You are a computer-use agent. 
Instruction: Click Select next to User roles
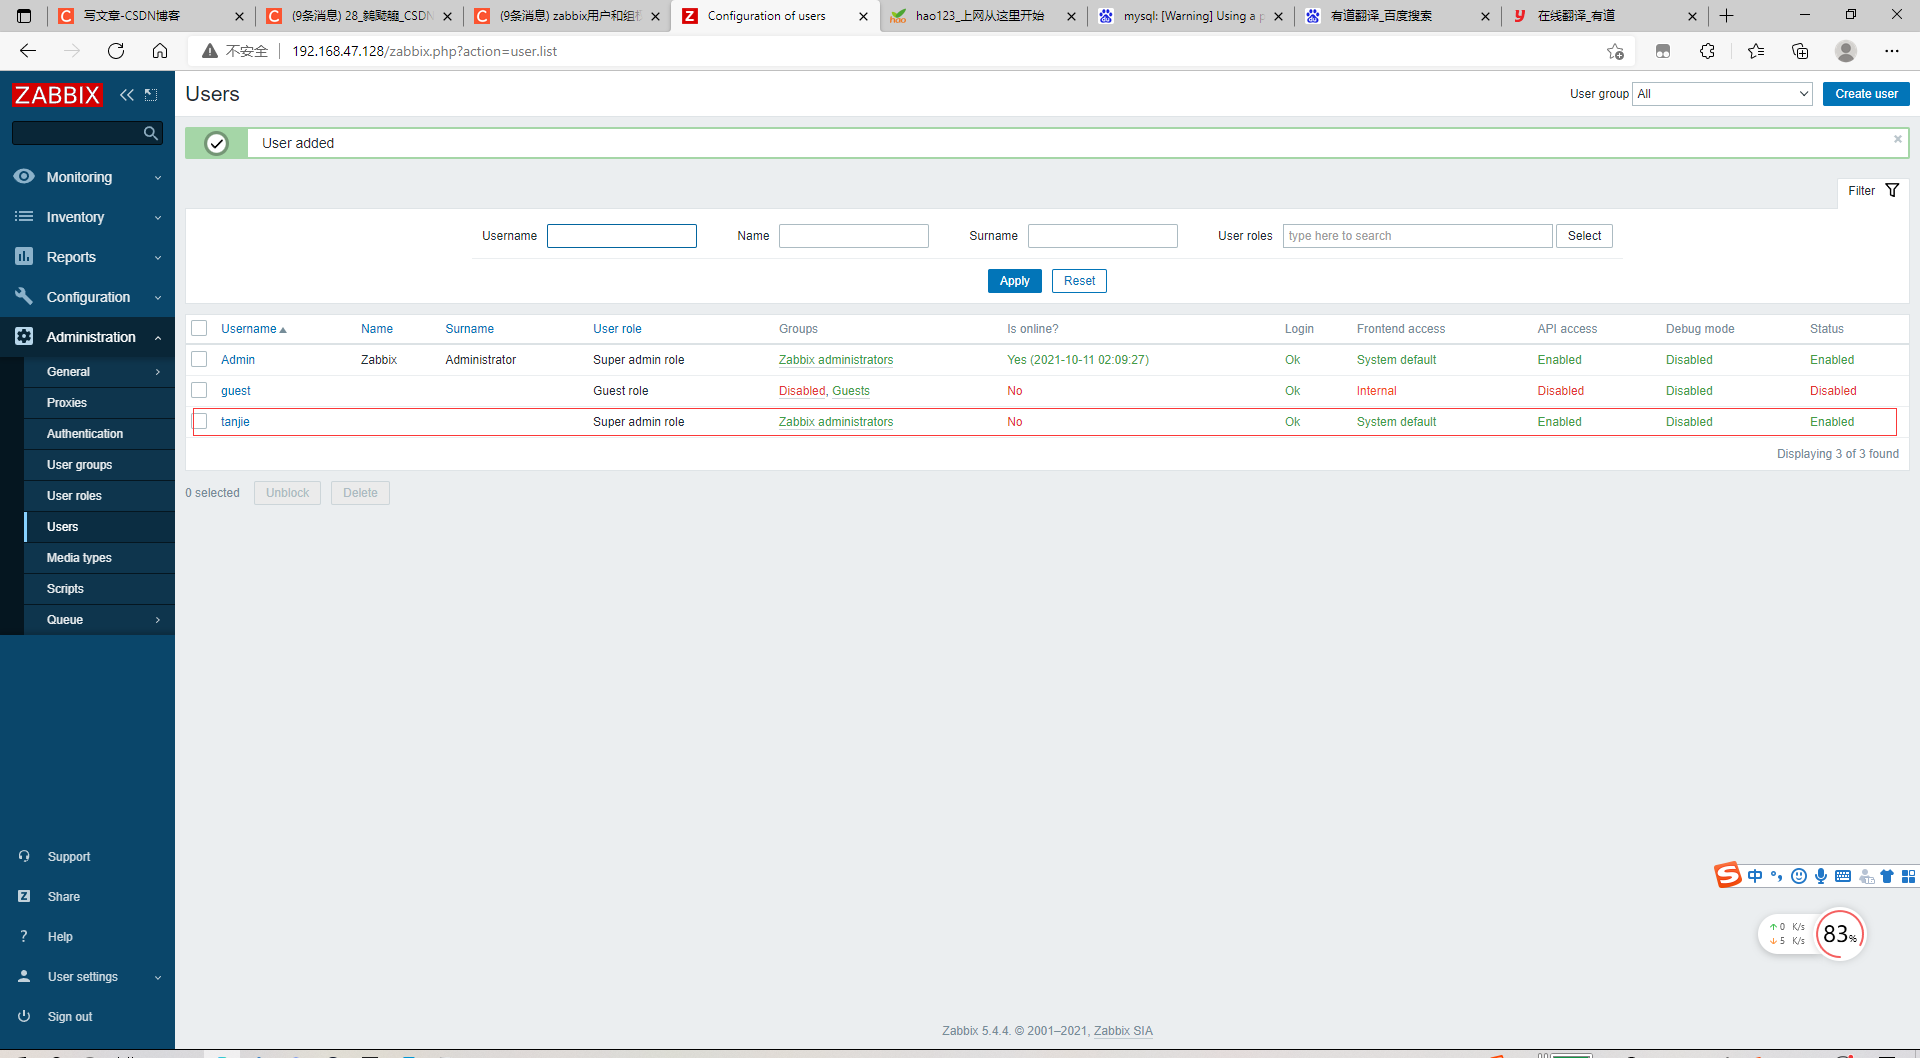(1584, 236)
